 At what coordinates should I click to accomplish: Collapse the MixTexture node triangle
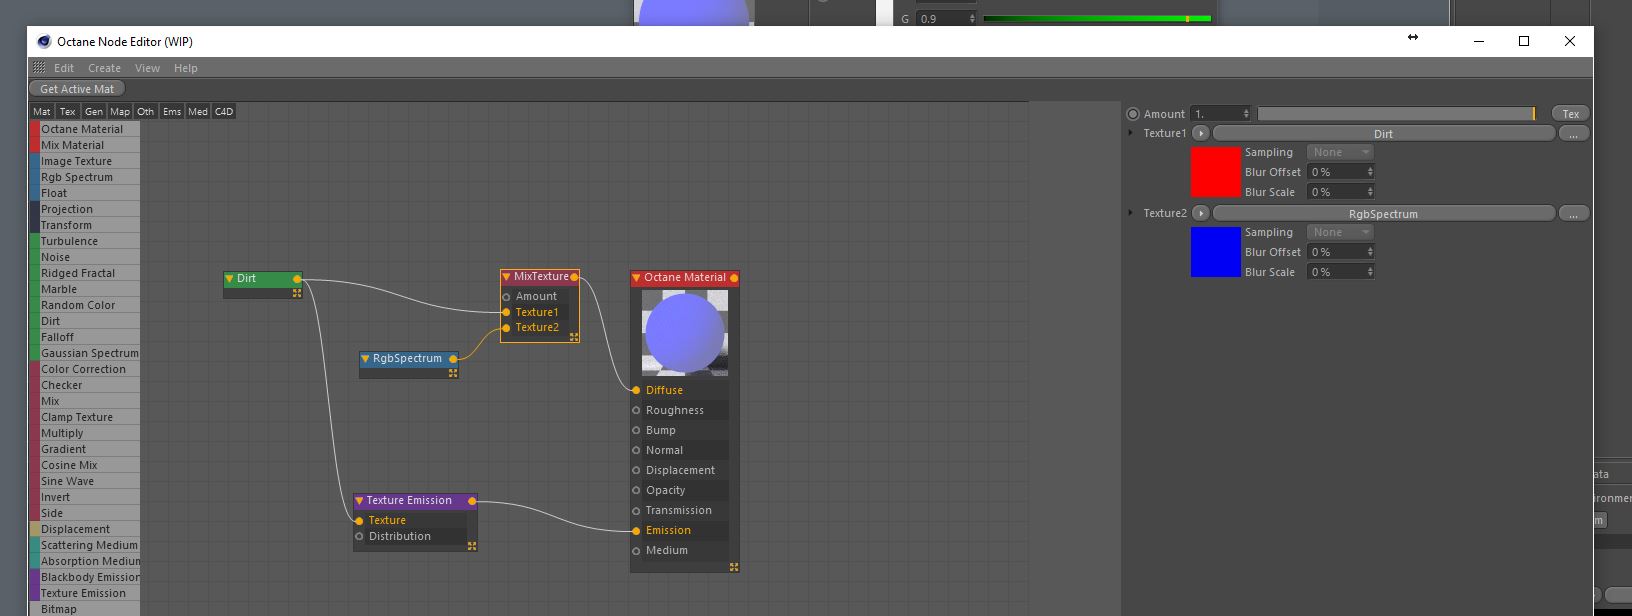pos(506,277)
